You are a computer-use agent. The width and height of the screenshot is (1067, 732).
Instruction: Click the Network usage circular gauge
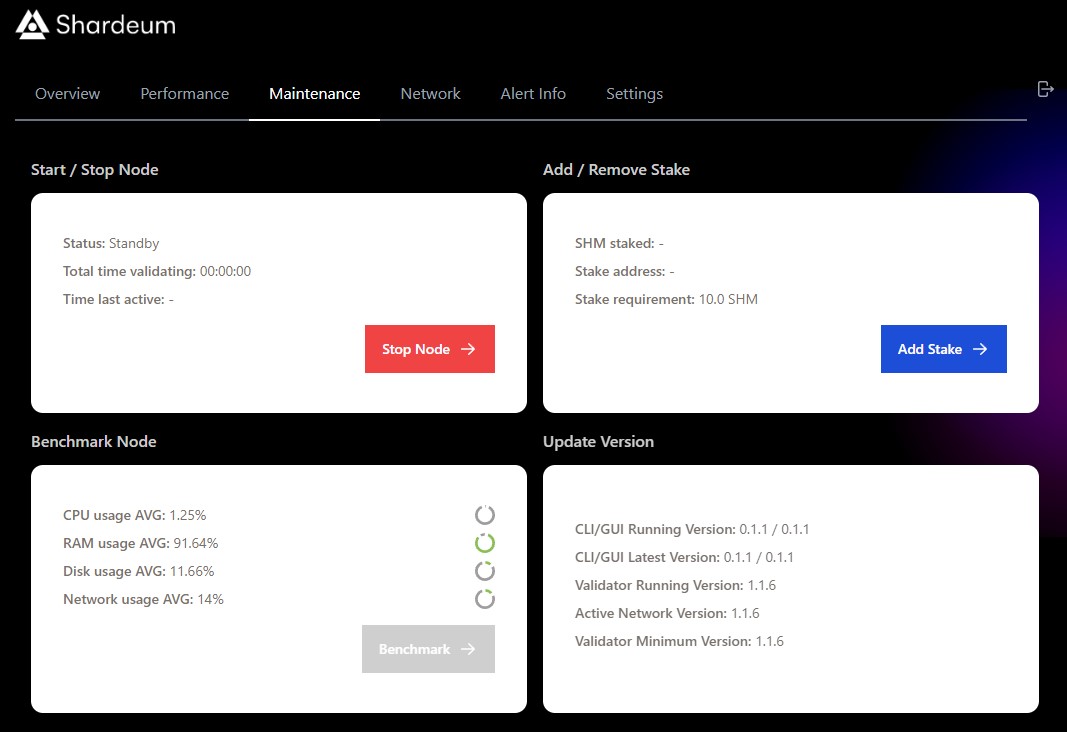pos(485,599)
